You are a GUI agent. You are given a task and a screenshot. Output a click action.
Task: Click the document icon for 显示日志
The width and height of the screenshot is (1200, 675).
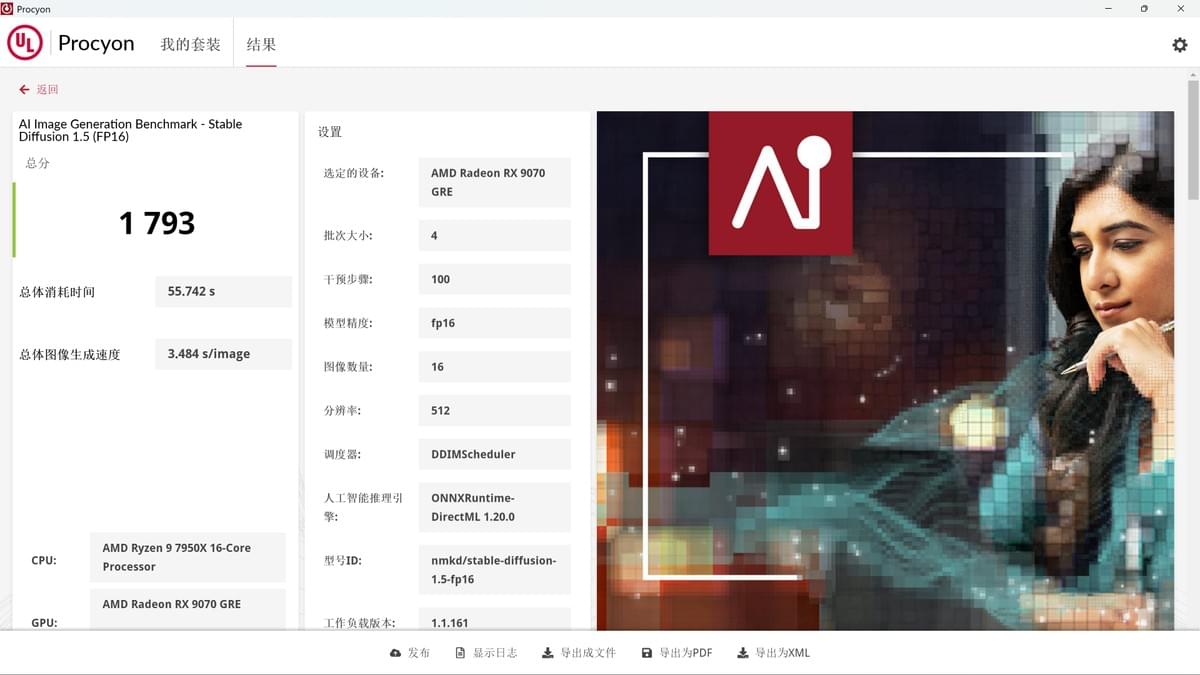click(460, 653)
